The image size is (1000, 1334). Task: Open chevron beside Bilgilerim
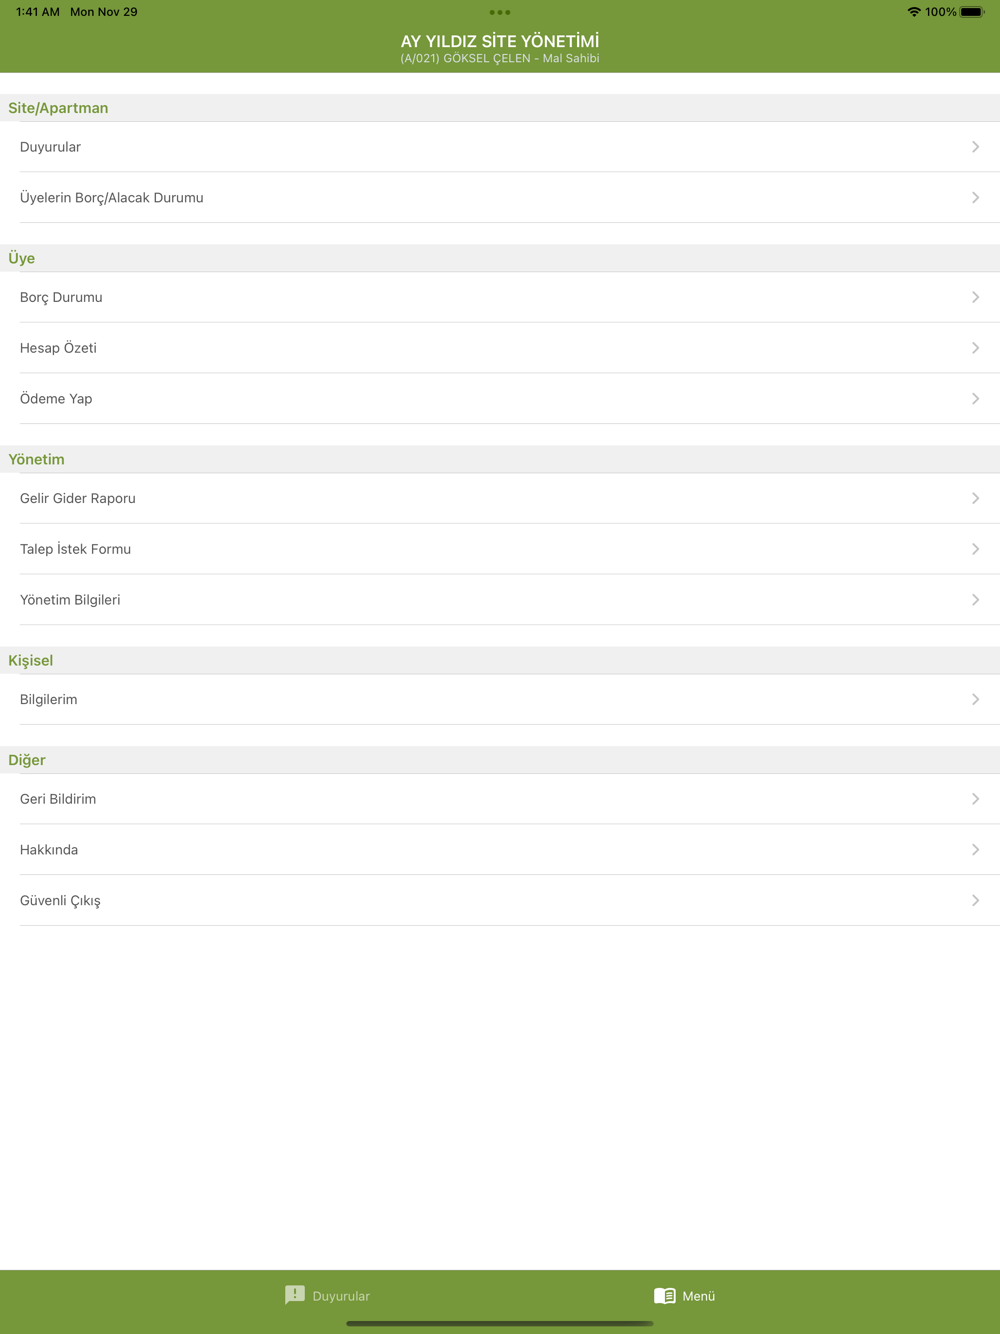coord(975,699)
